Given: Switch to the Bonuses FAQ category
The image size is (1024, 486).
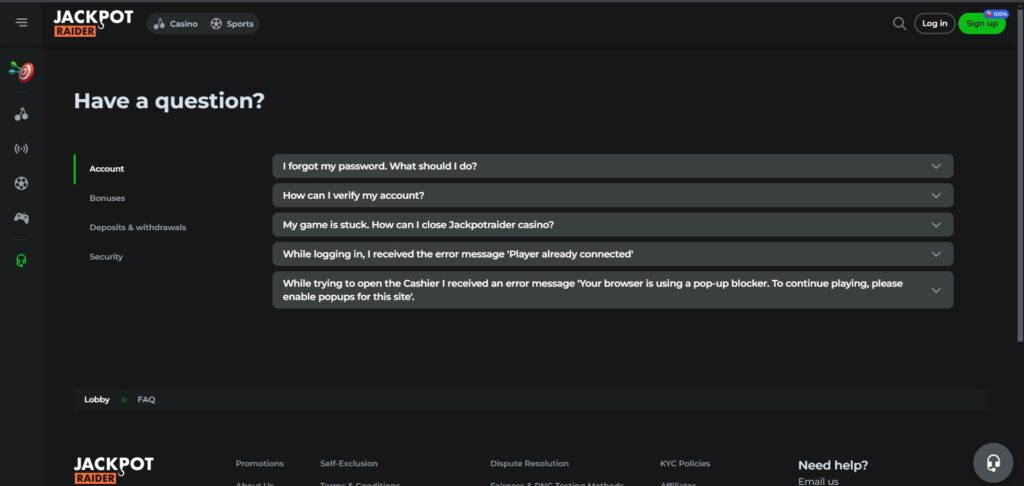Looking at the screenshot, I should pos(107,198).
